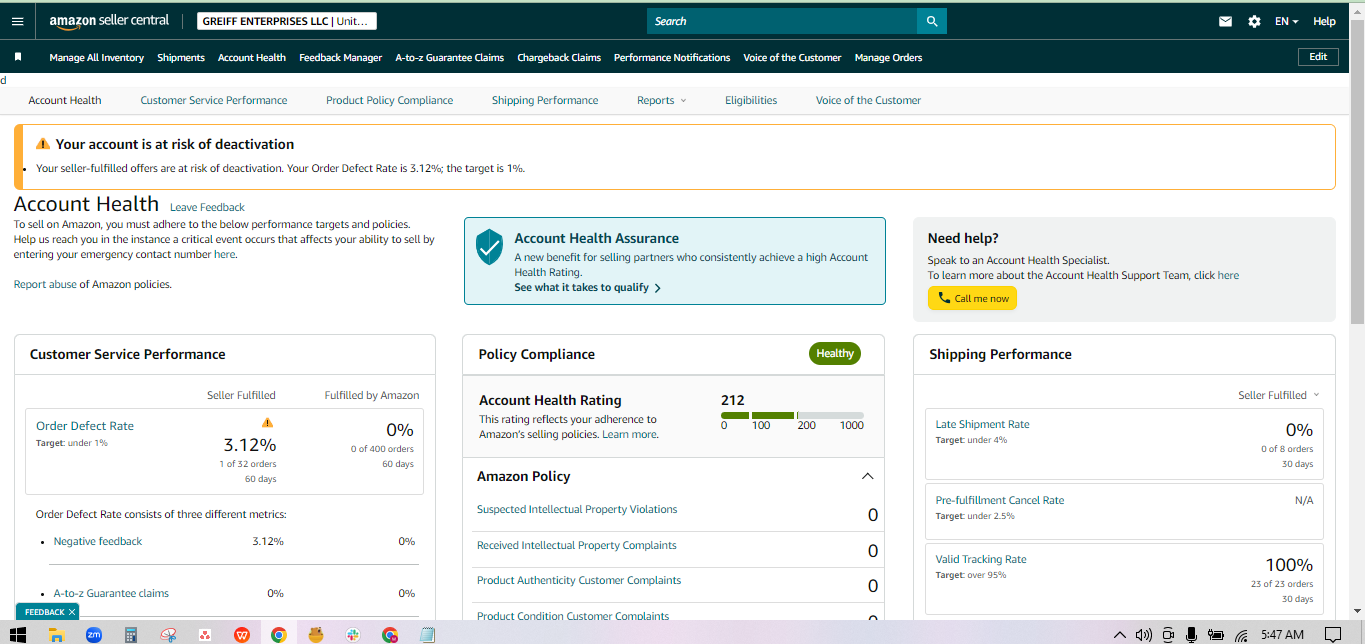Screen dimensions: 1365x644
Task: Click the green Healthy status badge
Action: click(834, 353)
